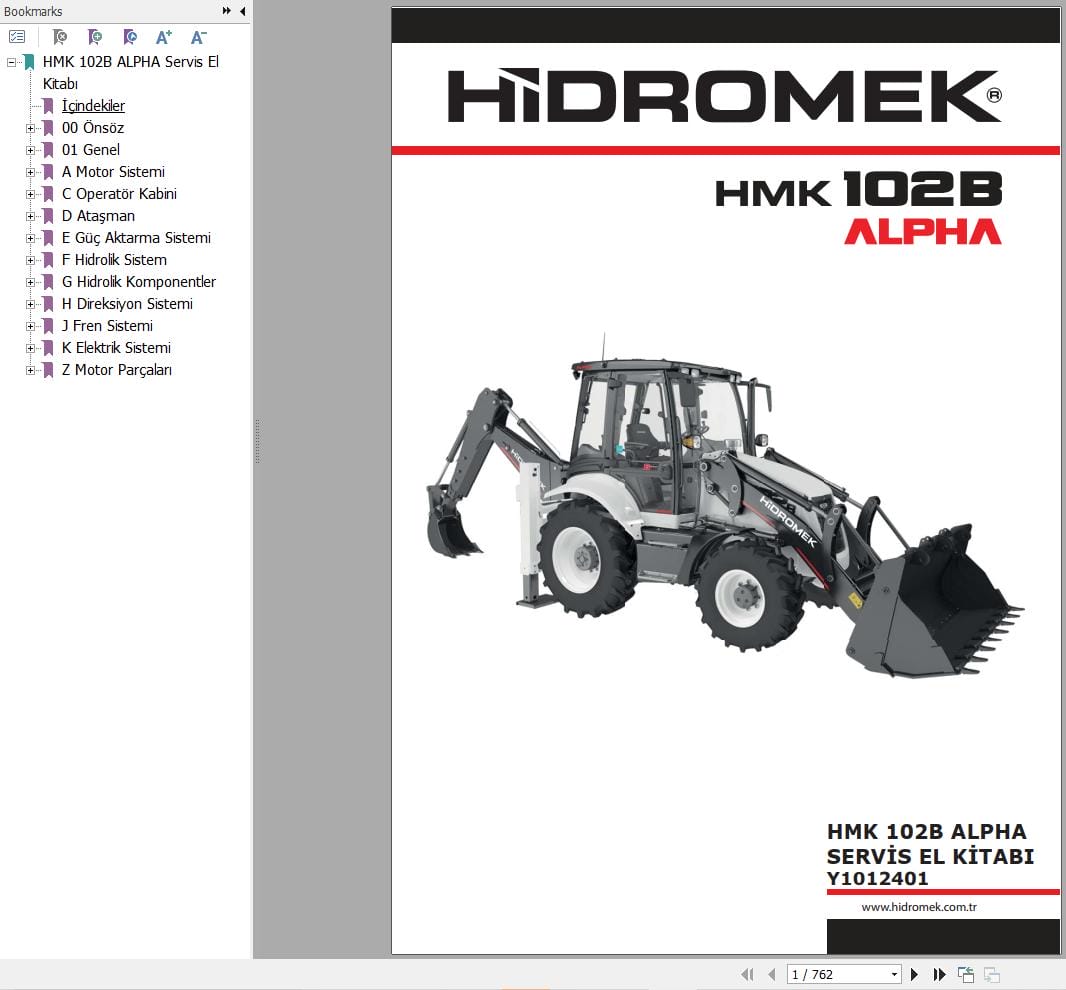Open the 00 Önsöz bookmark
The width and height of the screenshot is (1066, 990).
(x=95, y=128)
